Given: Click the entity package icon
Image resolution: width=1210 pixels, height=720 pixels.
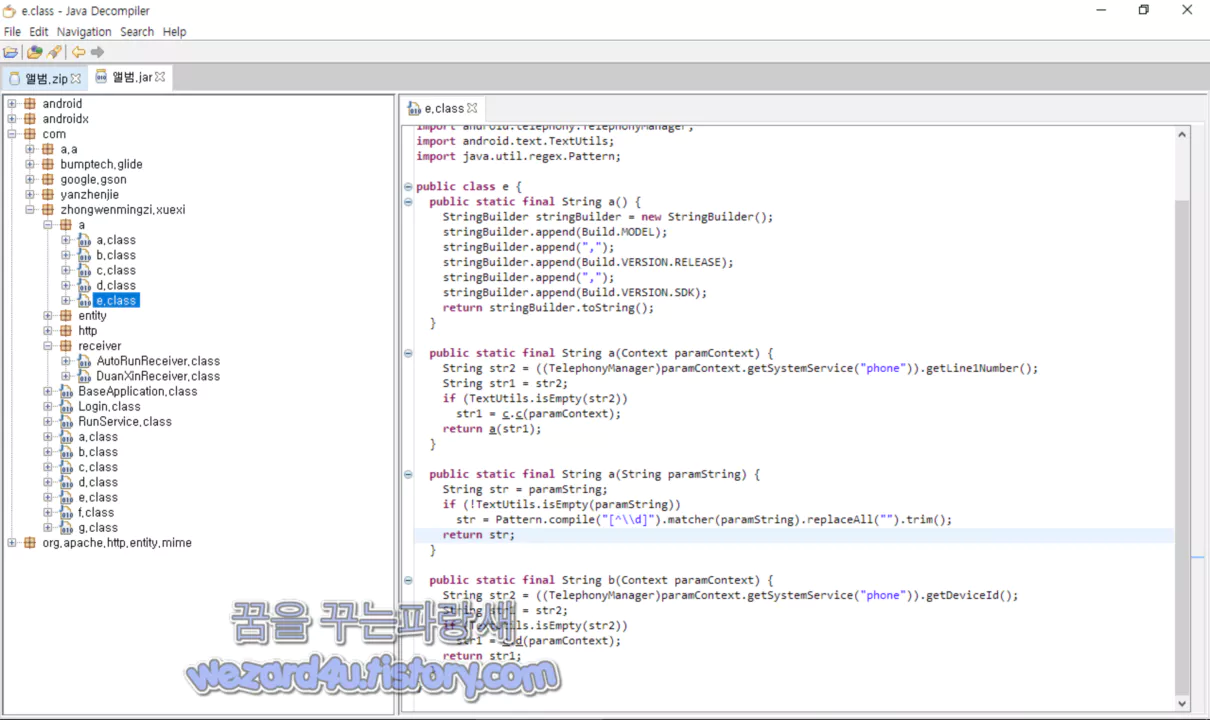Looking at the screenshot, I should pyautogui.click(x=66, y=316).
